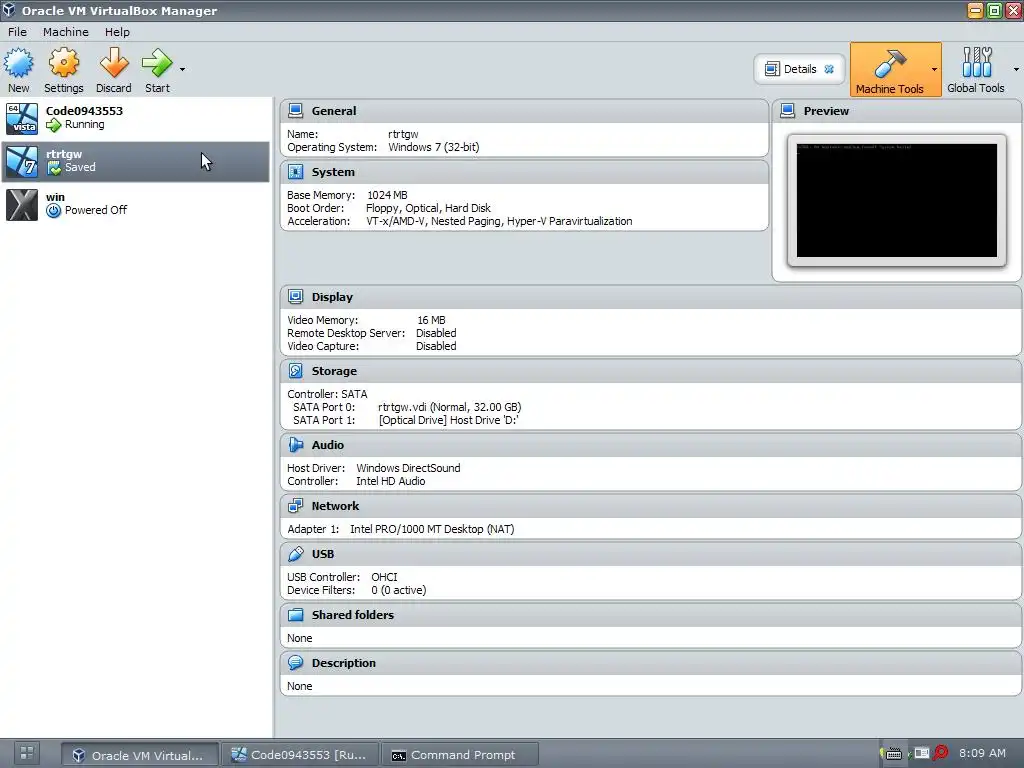Click the Saved state icon under rtrtgw

point(54,168)
